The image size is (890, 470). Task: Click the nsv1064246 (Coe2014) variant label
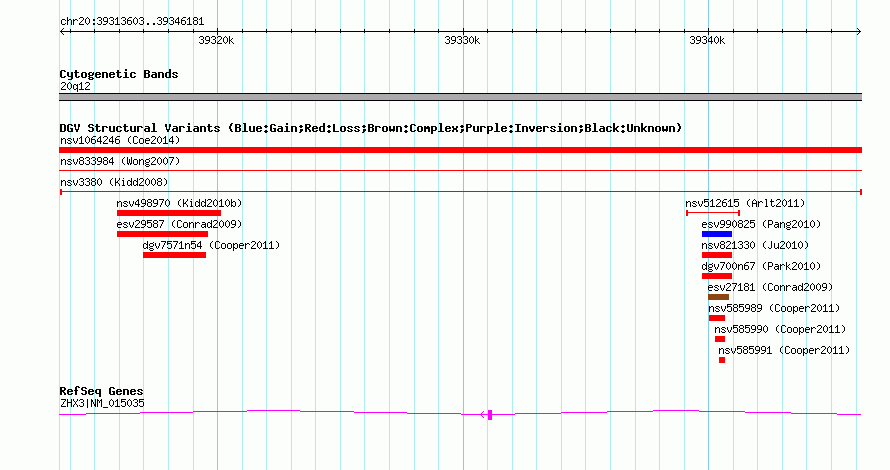tap(120, 140)
